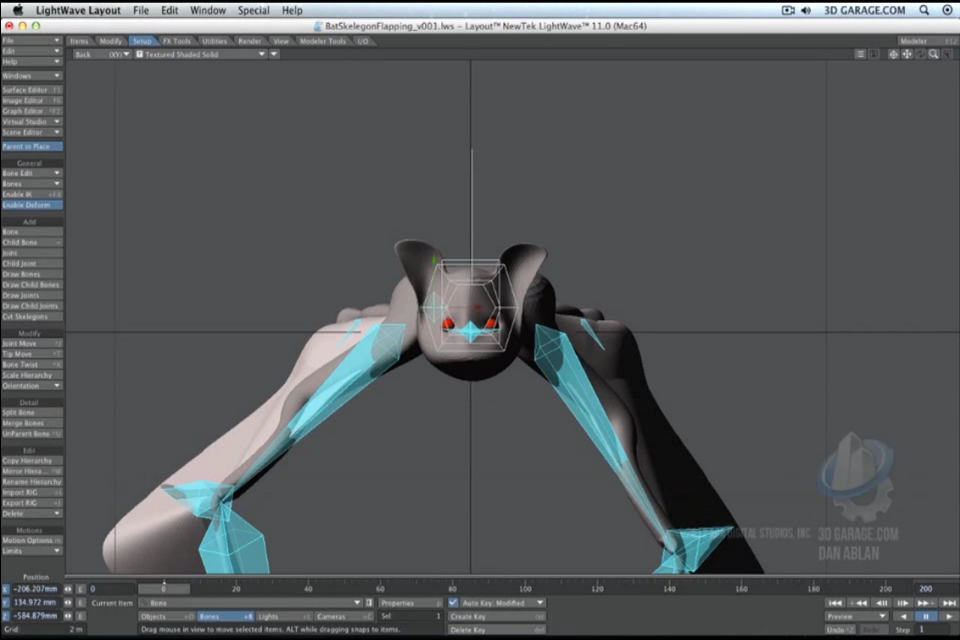The height and width of the screenshot is (640, 960).
Task: Open the Special menu in menu bar
Action: [x=253, y=10]
